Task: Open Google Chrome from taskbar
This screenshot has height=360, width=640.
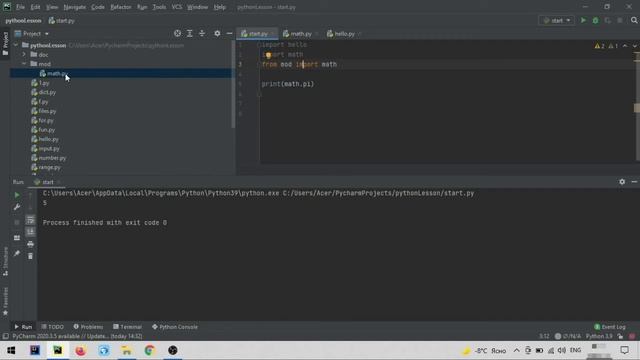Action: pyautogui.click(x=149, y=350)
